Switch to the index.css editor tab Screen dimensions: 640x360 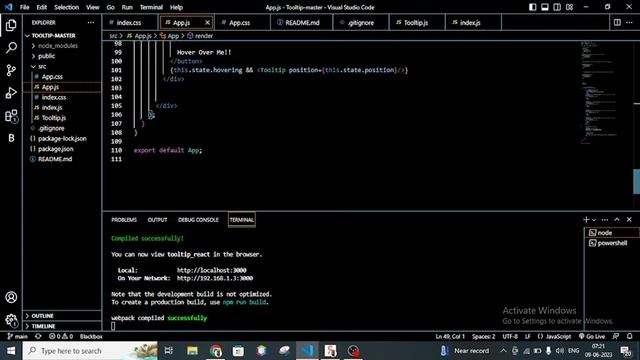coord(129,22)
